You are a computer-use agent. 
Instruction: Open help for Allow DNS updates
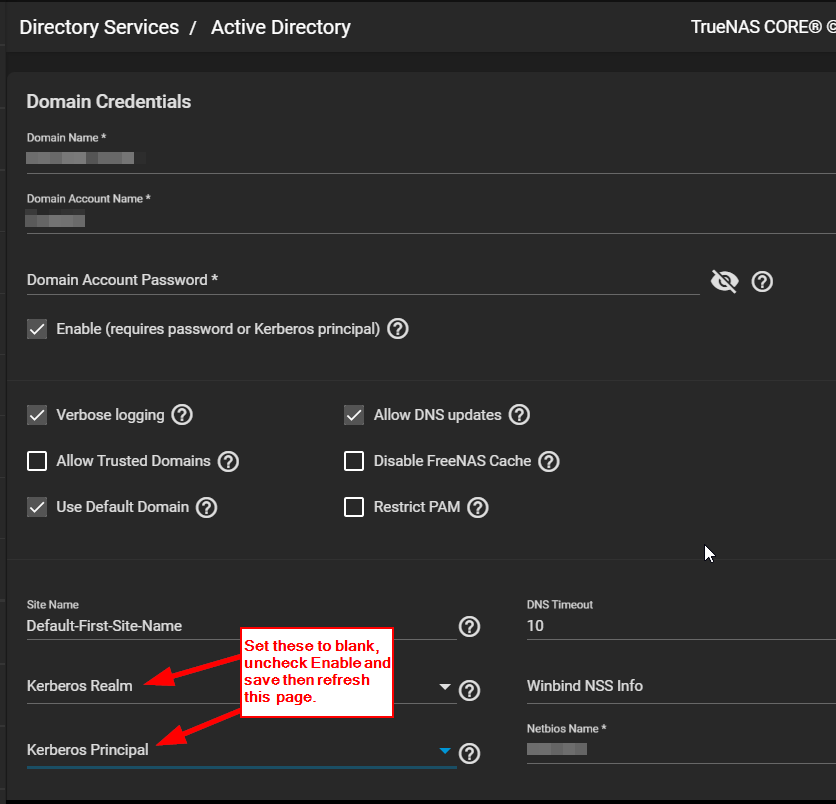pos(519,415)
